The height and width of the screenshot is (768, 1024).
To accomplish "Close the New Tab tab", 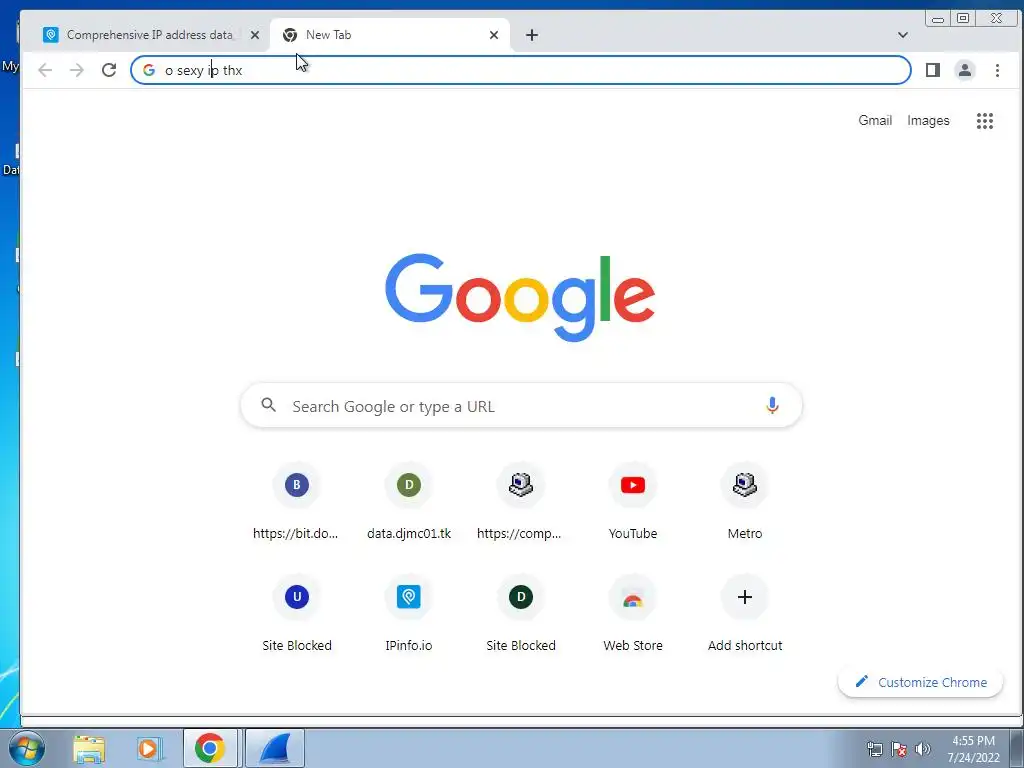I will tap(494, 35).
